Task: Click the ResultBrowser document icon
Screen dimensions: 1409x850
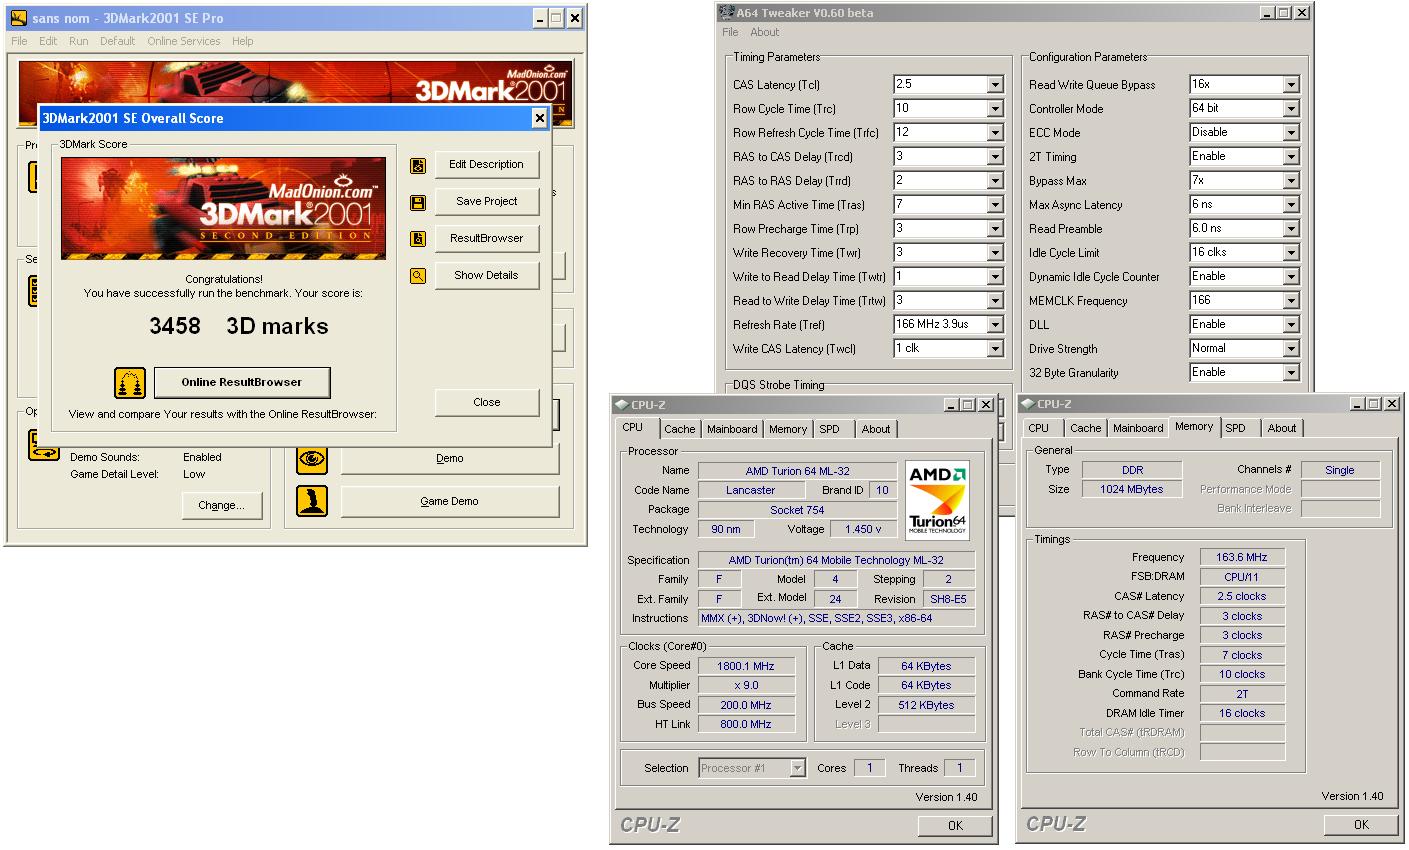Action: pyautogui.click(x=418, y=239)
